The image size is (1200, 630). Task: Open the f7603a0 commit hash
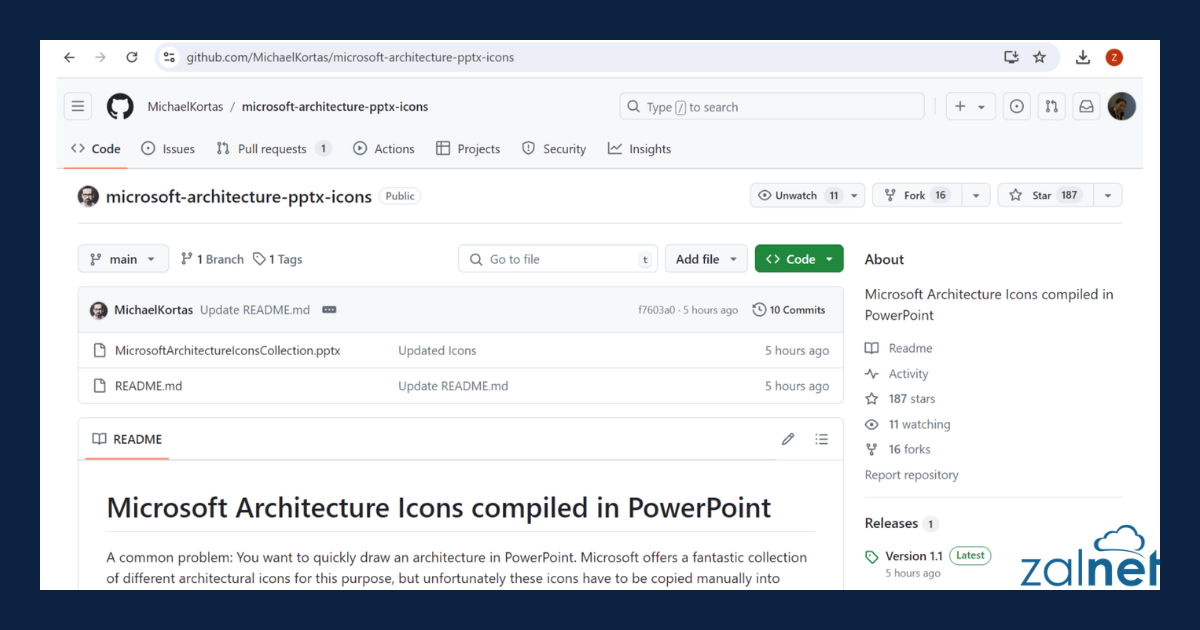point(656,310)
